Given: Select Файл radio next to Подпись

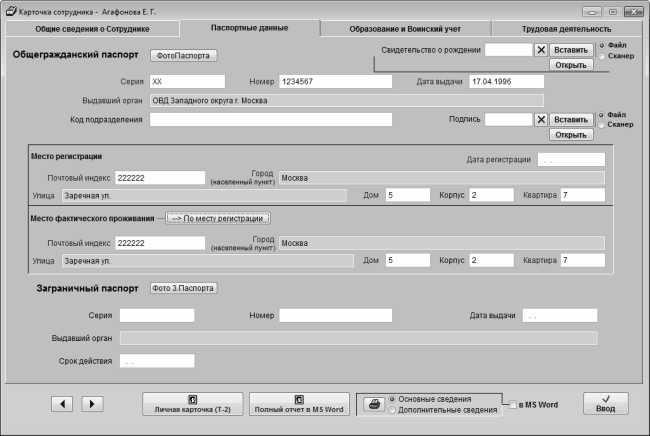Looking at the screenshot, I should click(x=601, y=115).
